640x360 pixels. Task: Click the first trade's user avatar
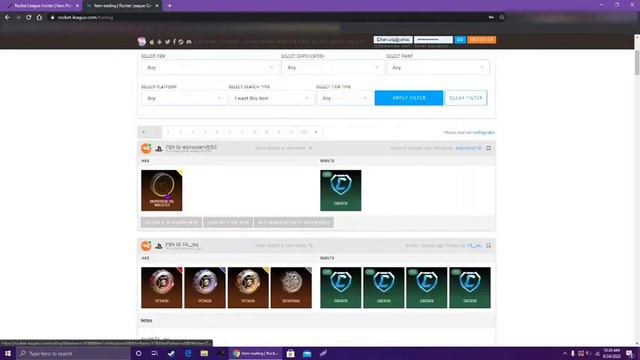point(146,149)
